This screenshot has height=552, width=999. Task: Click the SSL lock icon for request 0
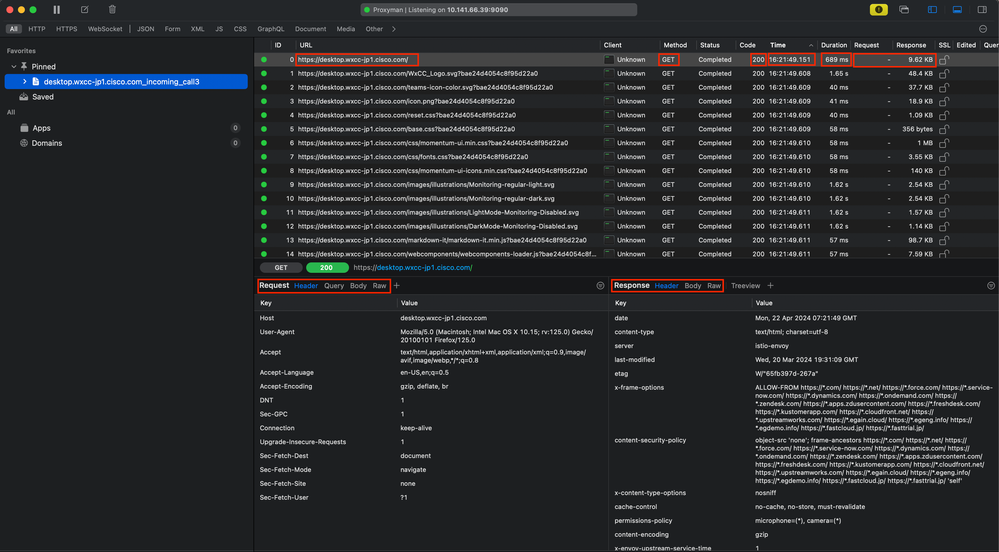944,59
